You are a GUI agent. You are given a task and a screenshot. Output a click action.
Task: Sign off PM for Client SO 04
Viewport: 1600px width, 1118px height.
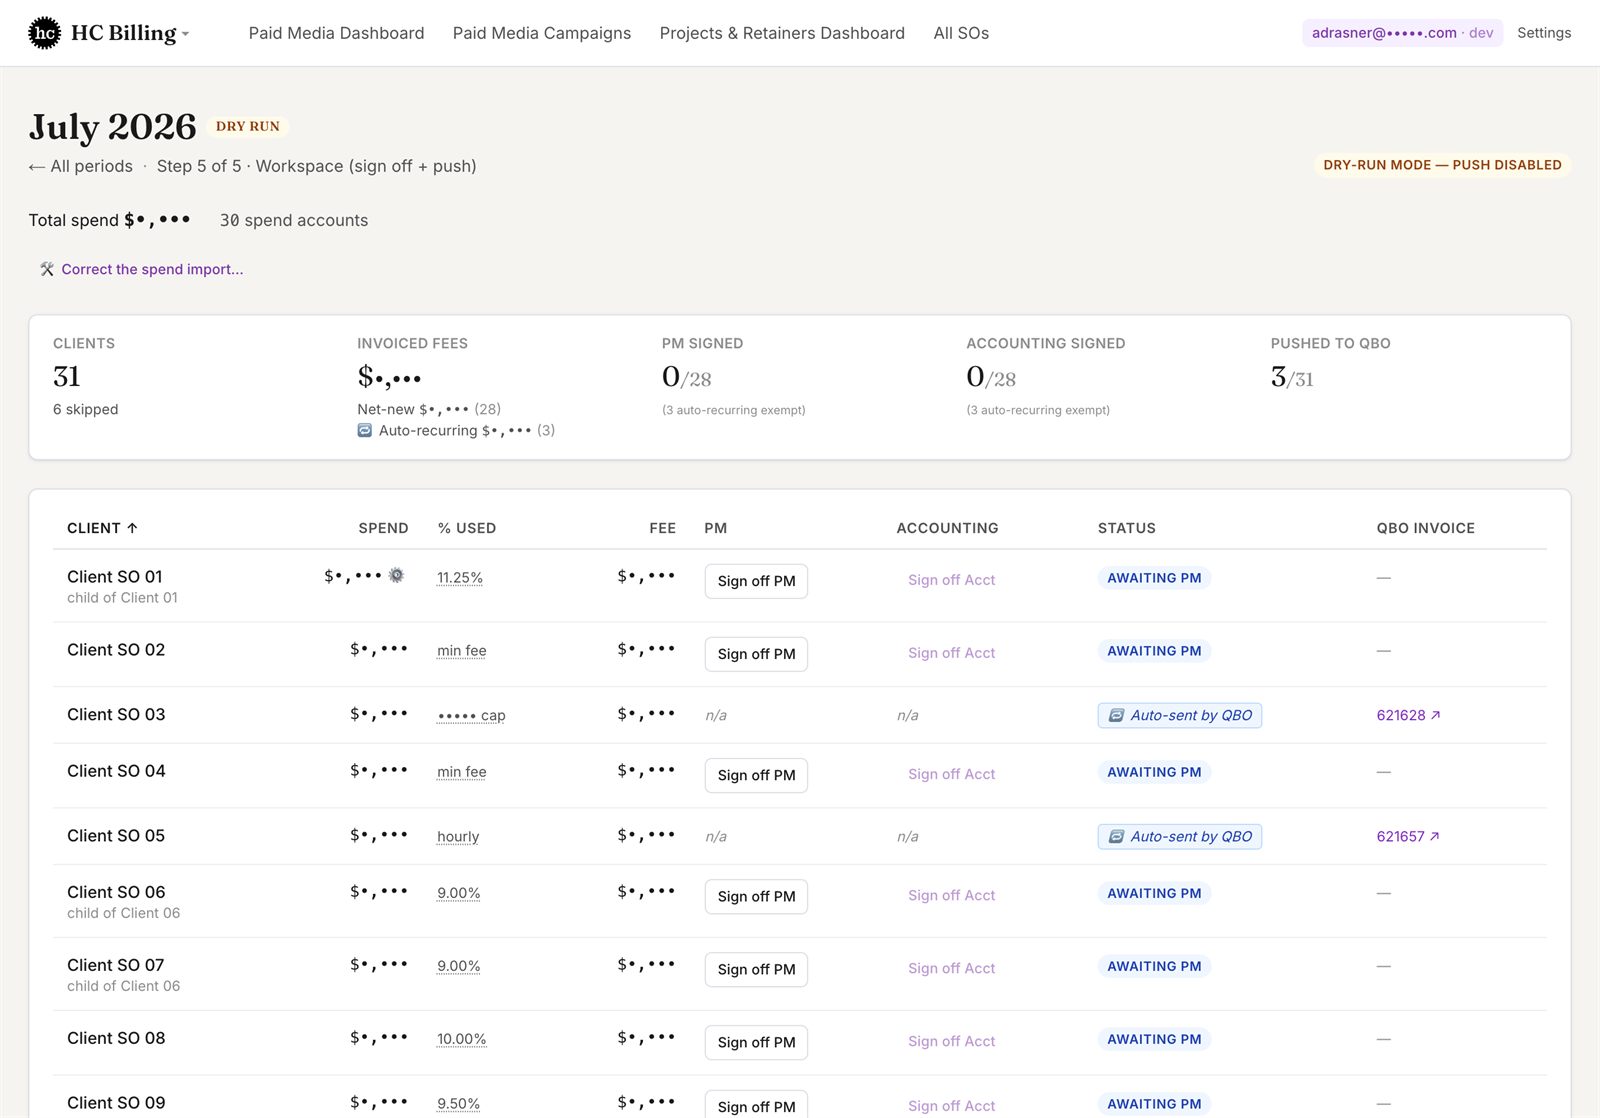coord(756,775)
